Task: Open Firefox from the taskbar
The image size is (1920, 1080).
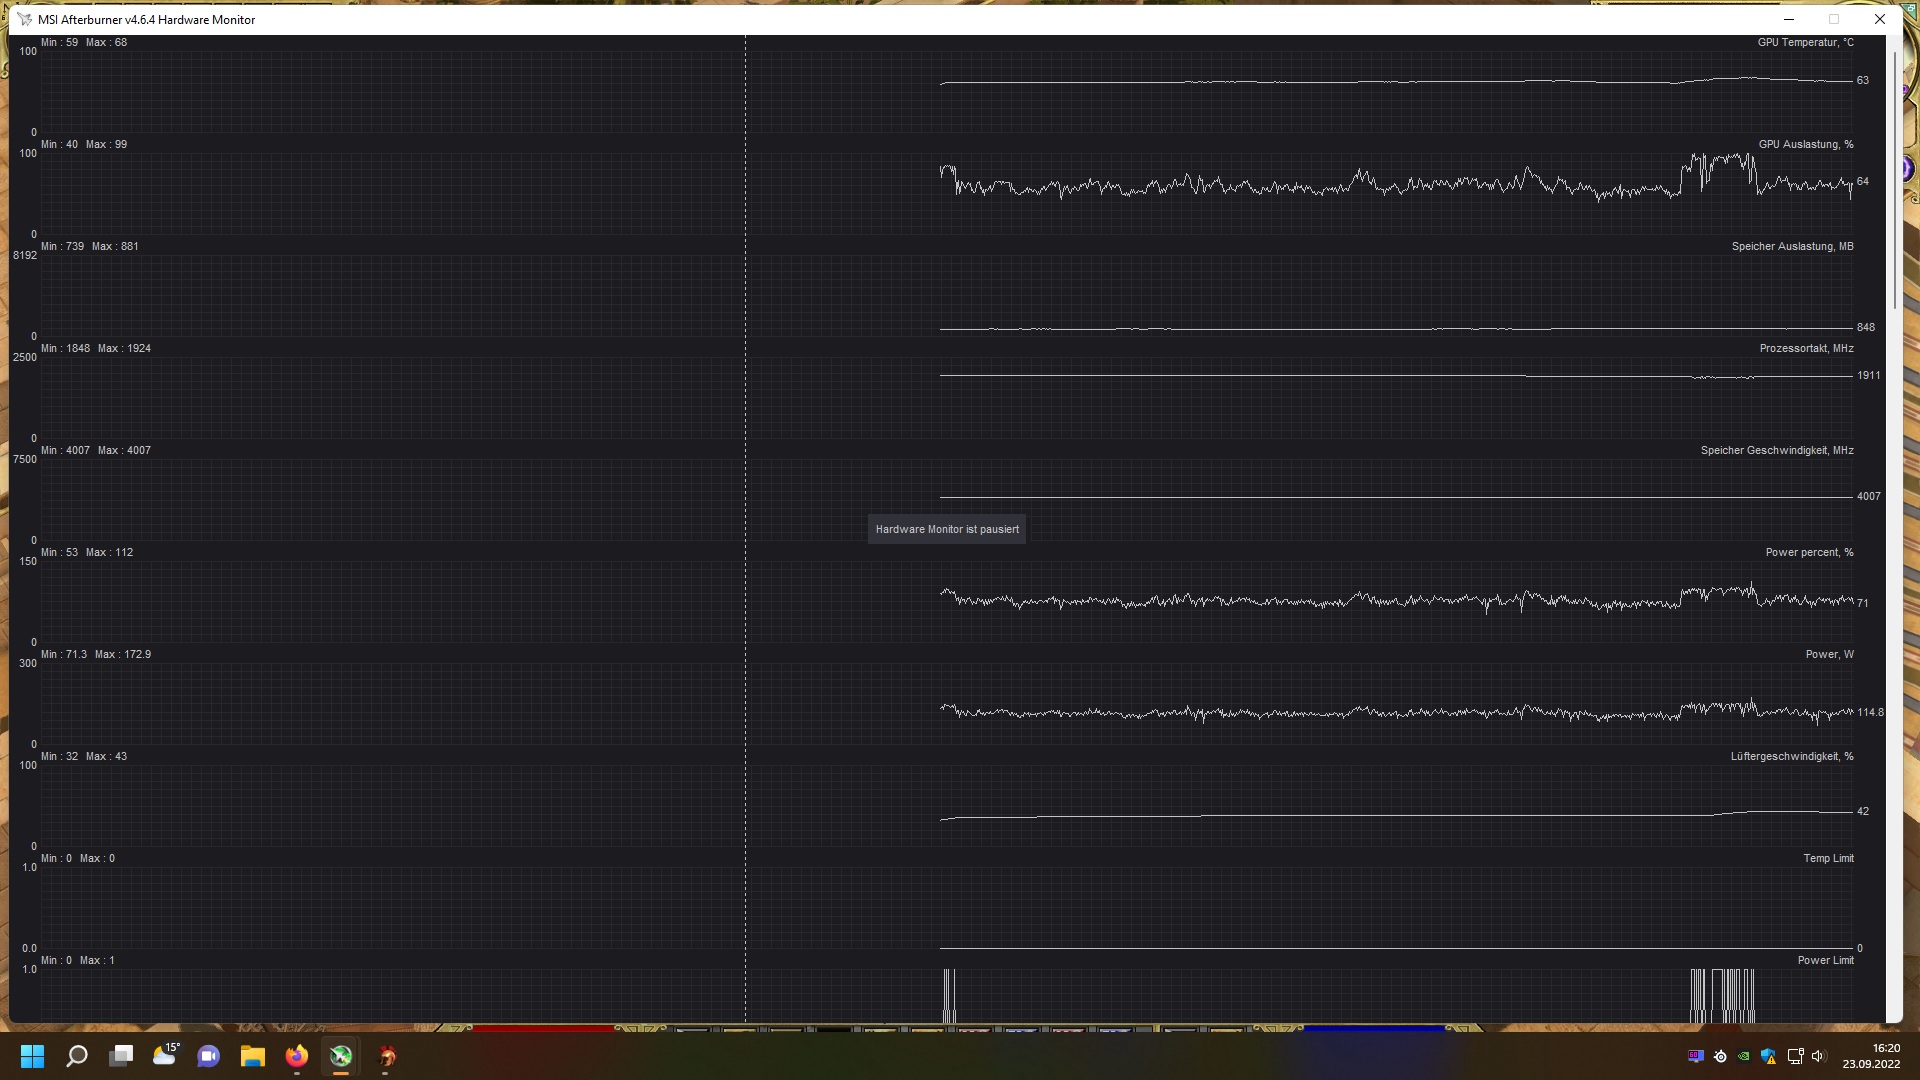Action: pos(297,1056)
